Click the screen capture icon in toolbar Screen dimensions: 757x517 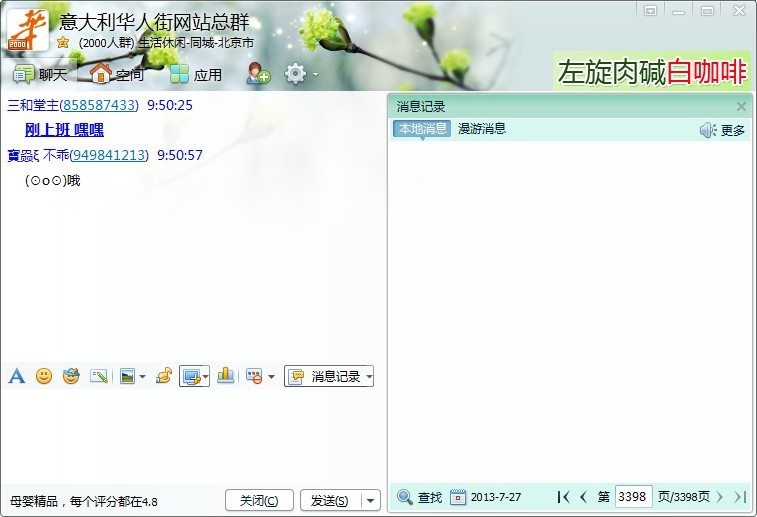tap(192, 376)
